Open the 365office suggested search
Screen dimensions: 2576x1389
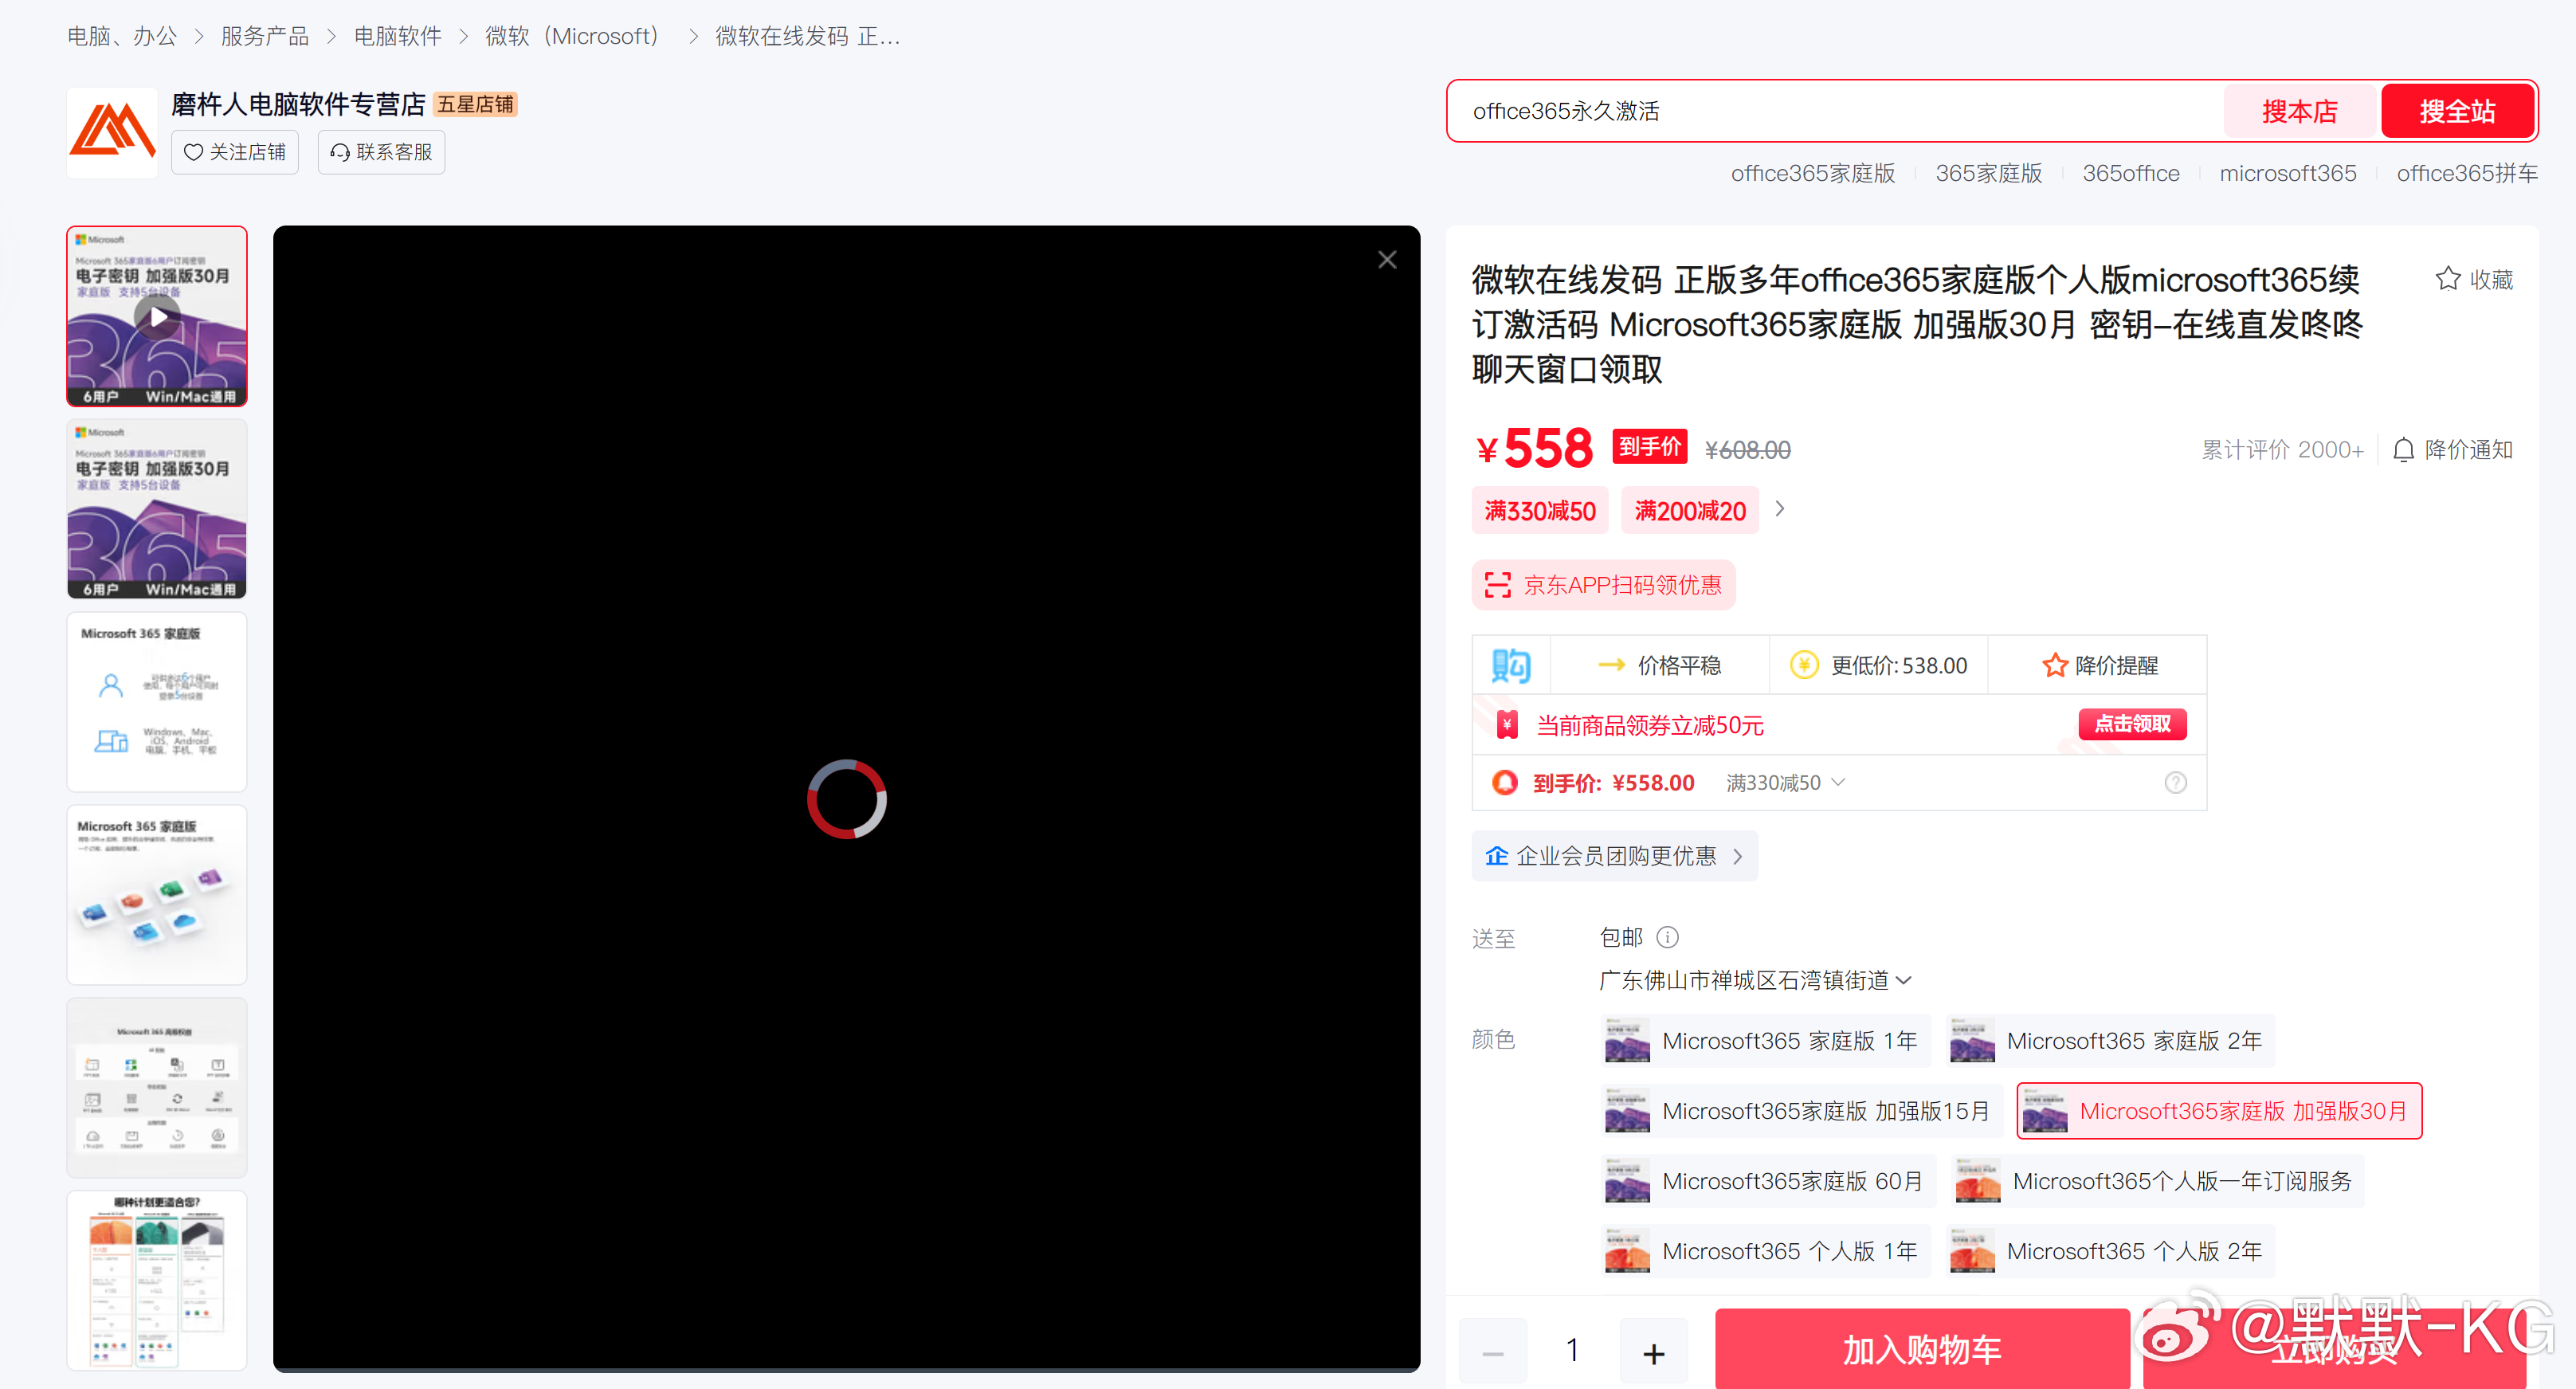(x=2130, y=173)
